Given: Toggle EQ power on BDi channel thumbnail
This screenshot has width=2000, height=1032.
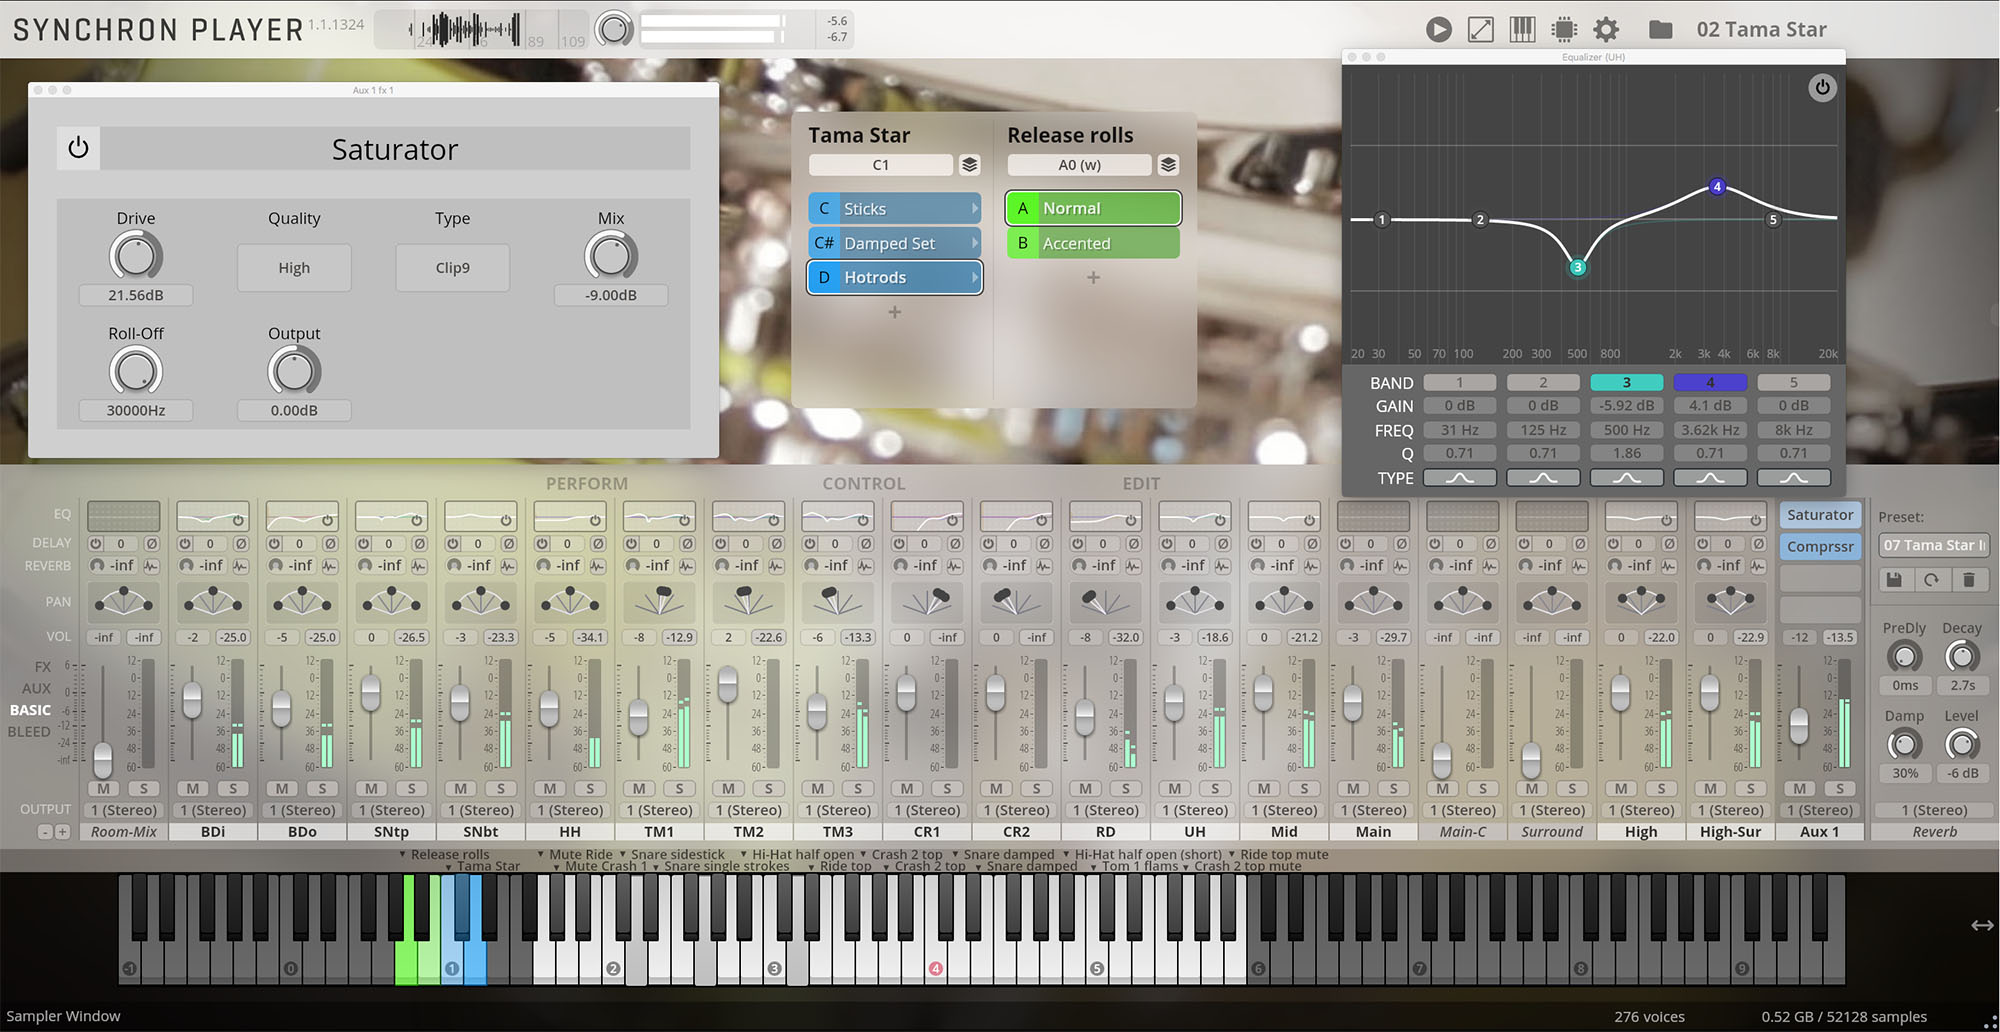Looking at the screenshot, I should click(238, 520).
